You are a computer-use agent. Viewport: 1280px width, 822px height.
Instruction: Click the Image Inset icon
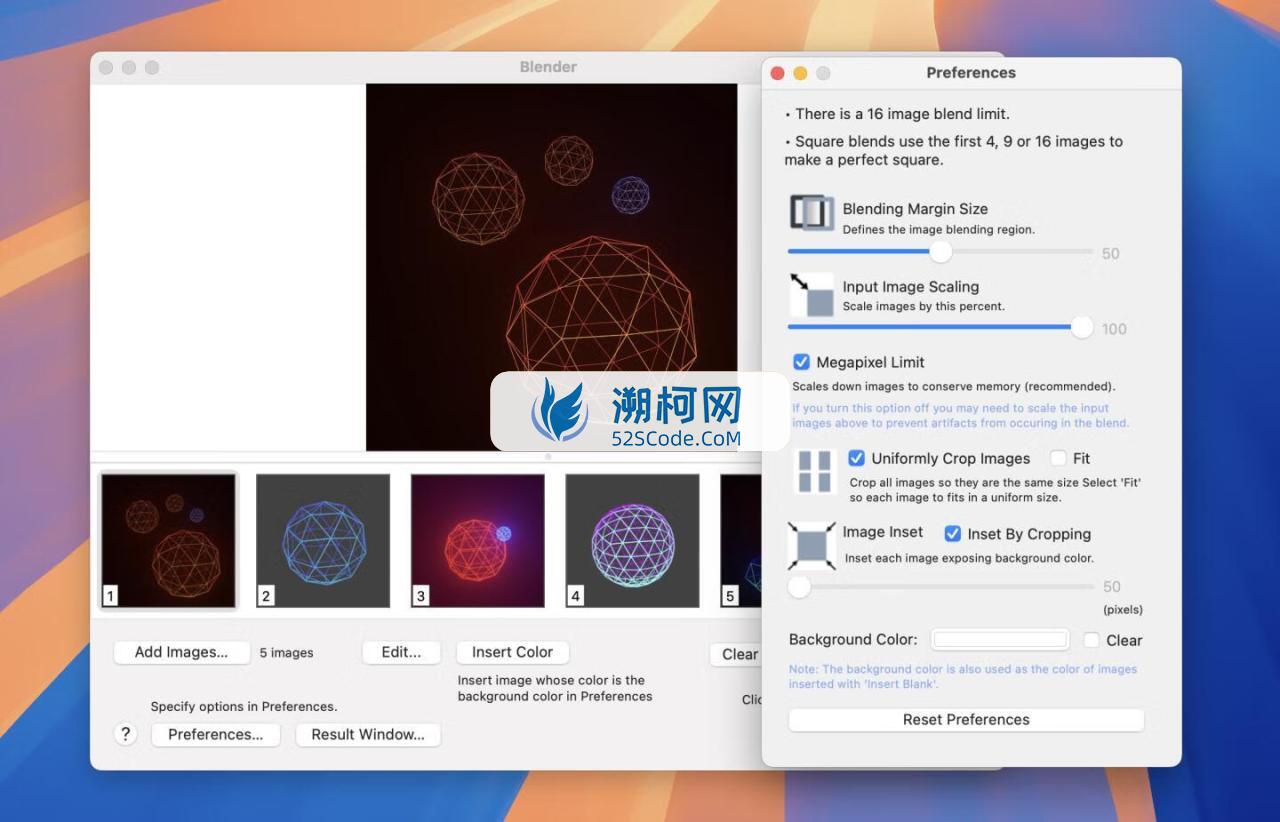[812, 546]
